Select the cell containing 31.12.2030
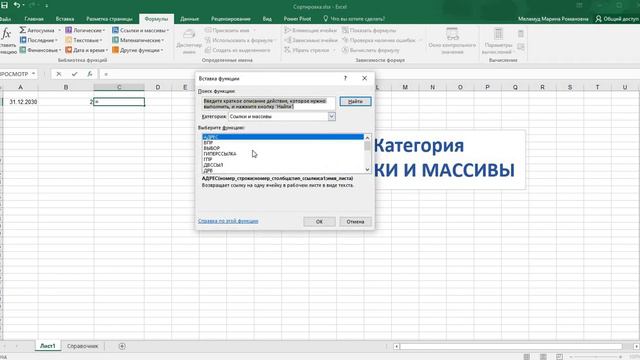Image resolution: width=640 pixels, height=360 pixels. pyautogui.click(x=20, y=102)
